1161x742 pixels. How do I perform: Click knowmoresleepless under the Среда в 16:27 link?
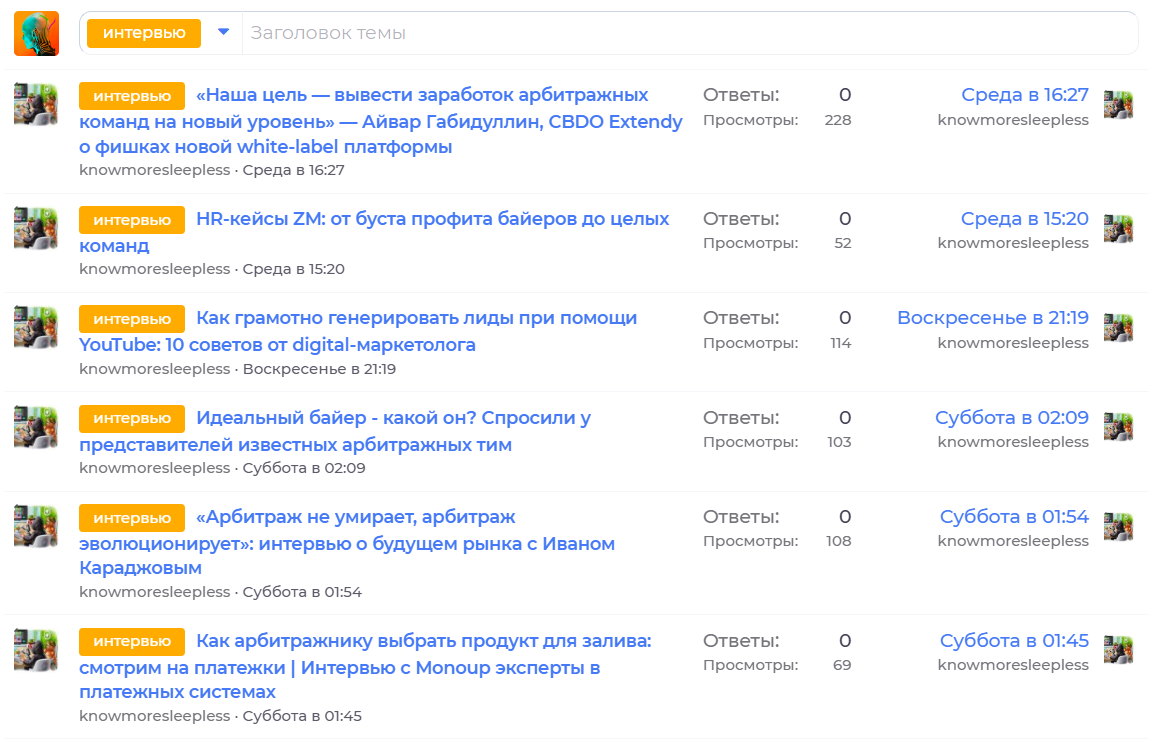1013,120
